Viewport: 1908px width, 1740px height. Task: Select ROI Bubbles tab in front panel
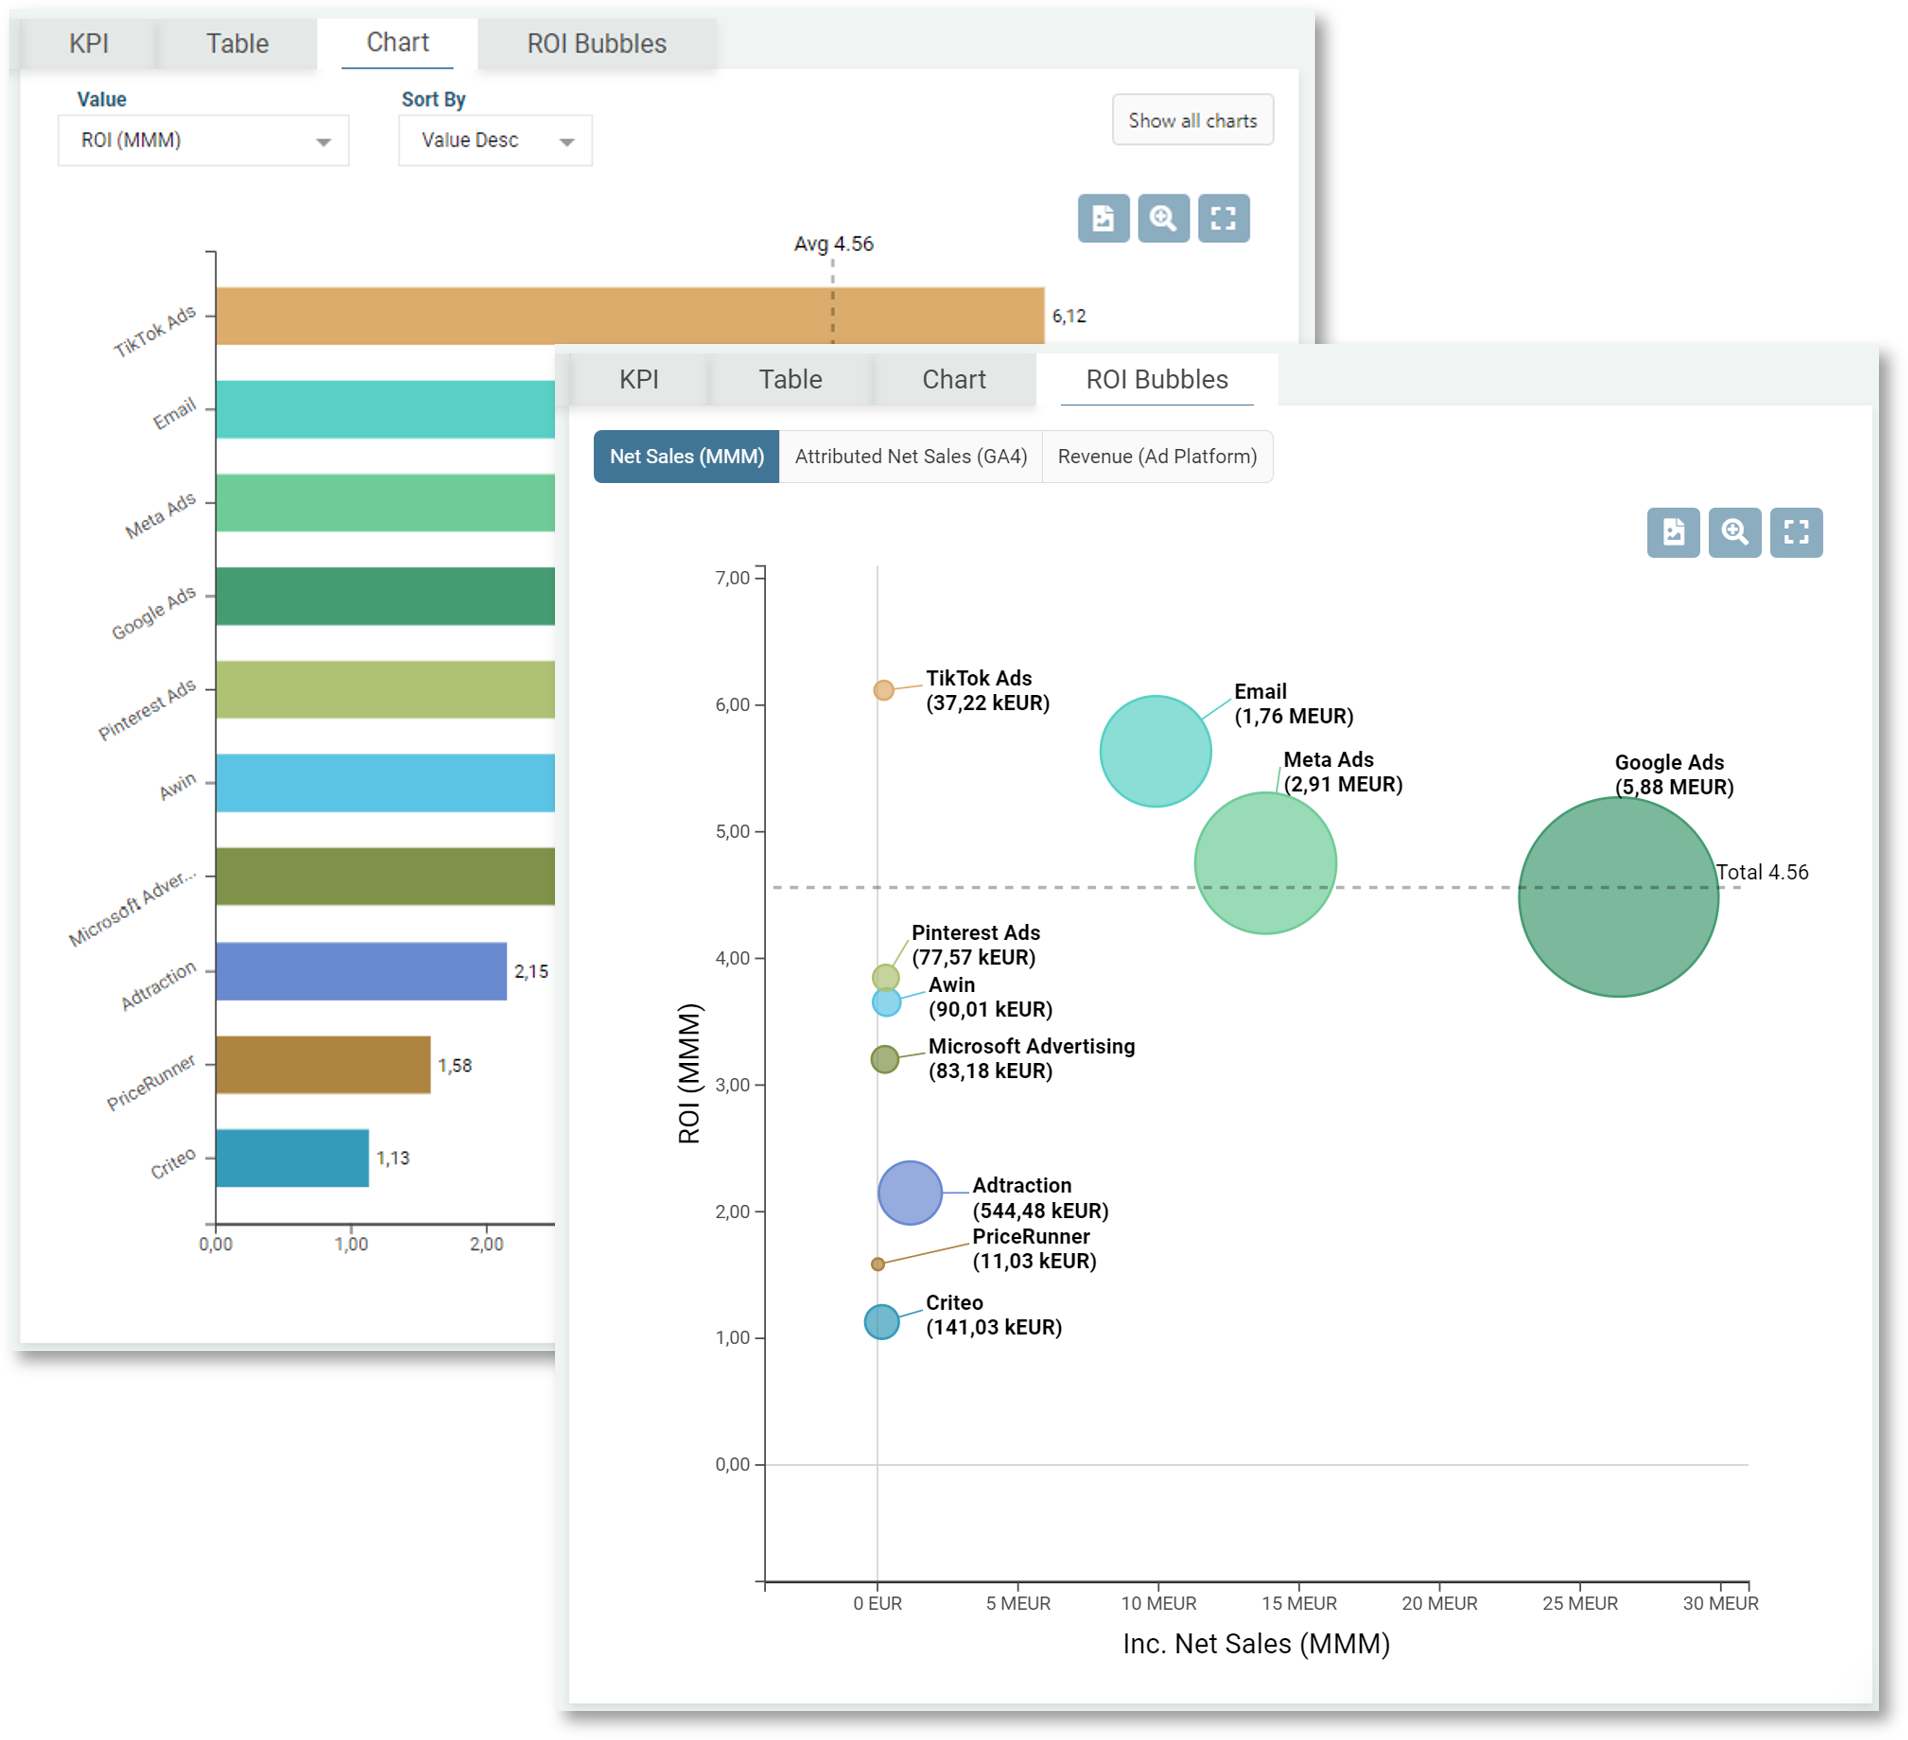click(1156, 380)
